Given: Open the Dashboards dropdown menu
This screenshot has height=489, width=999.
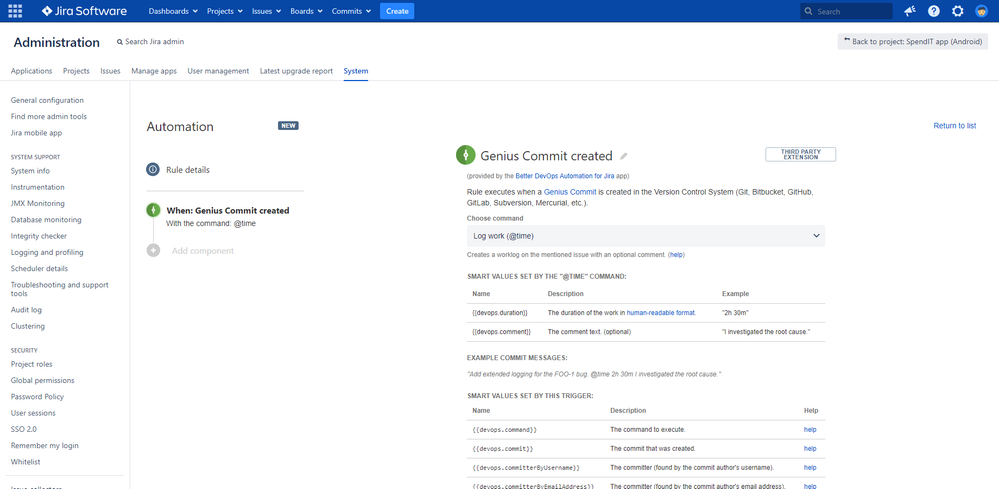Looking at the screenshot, I should (173, 11).
